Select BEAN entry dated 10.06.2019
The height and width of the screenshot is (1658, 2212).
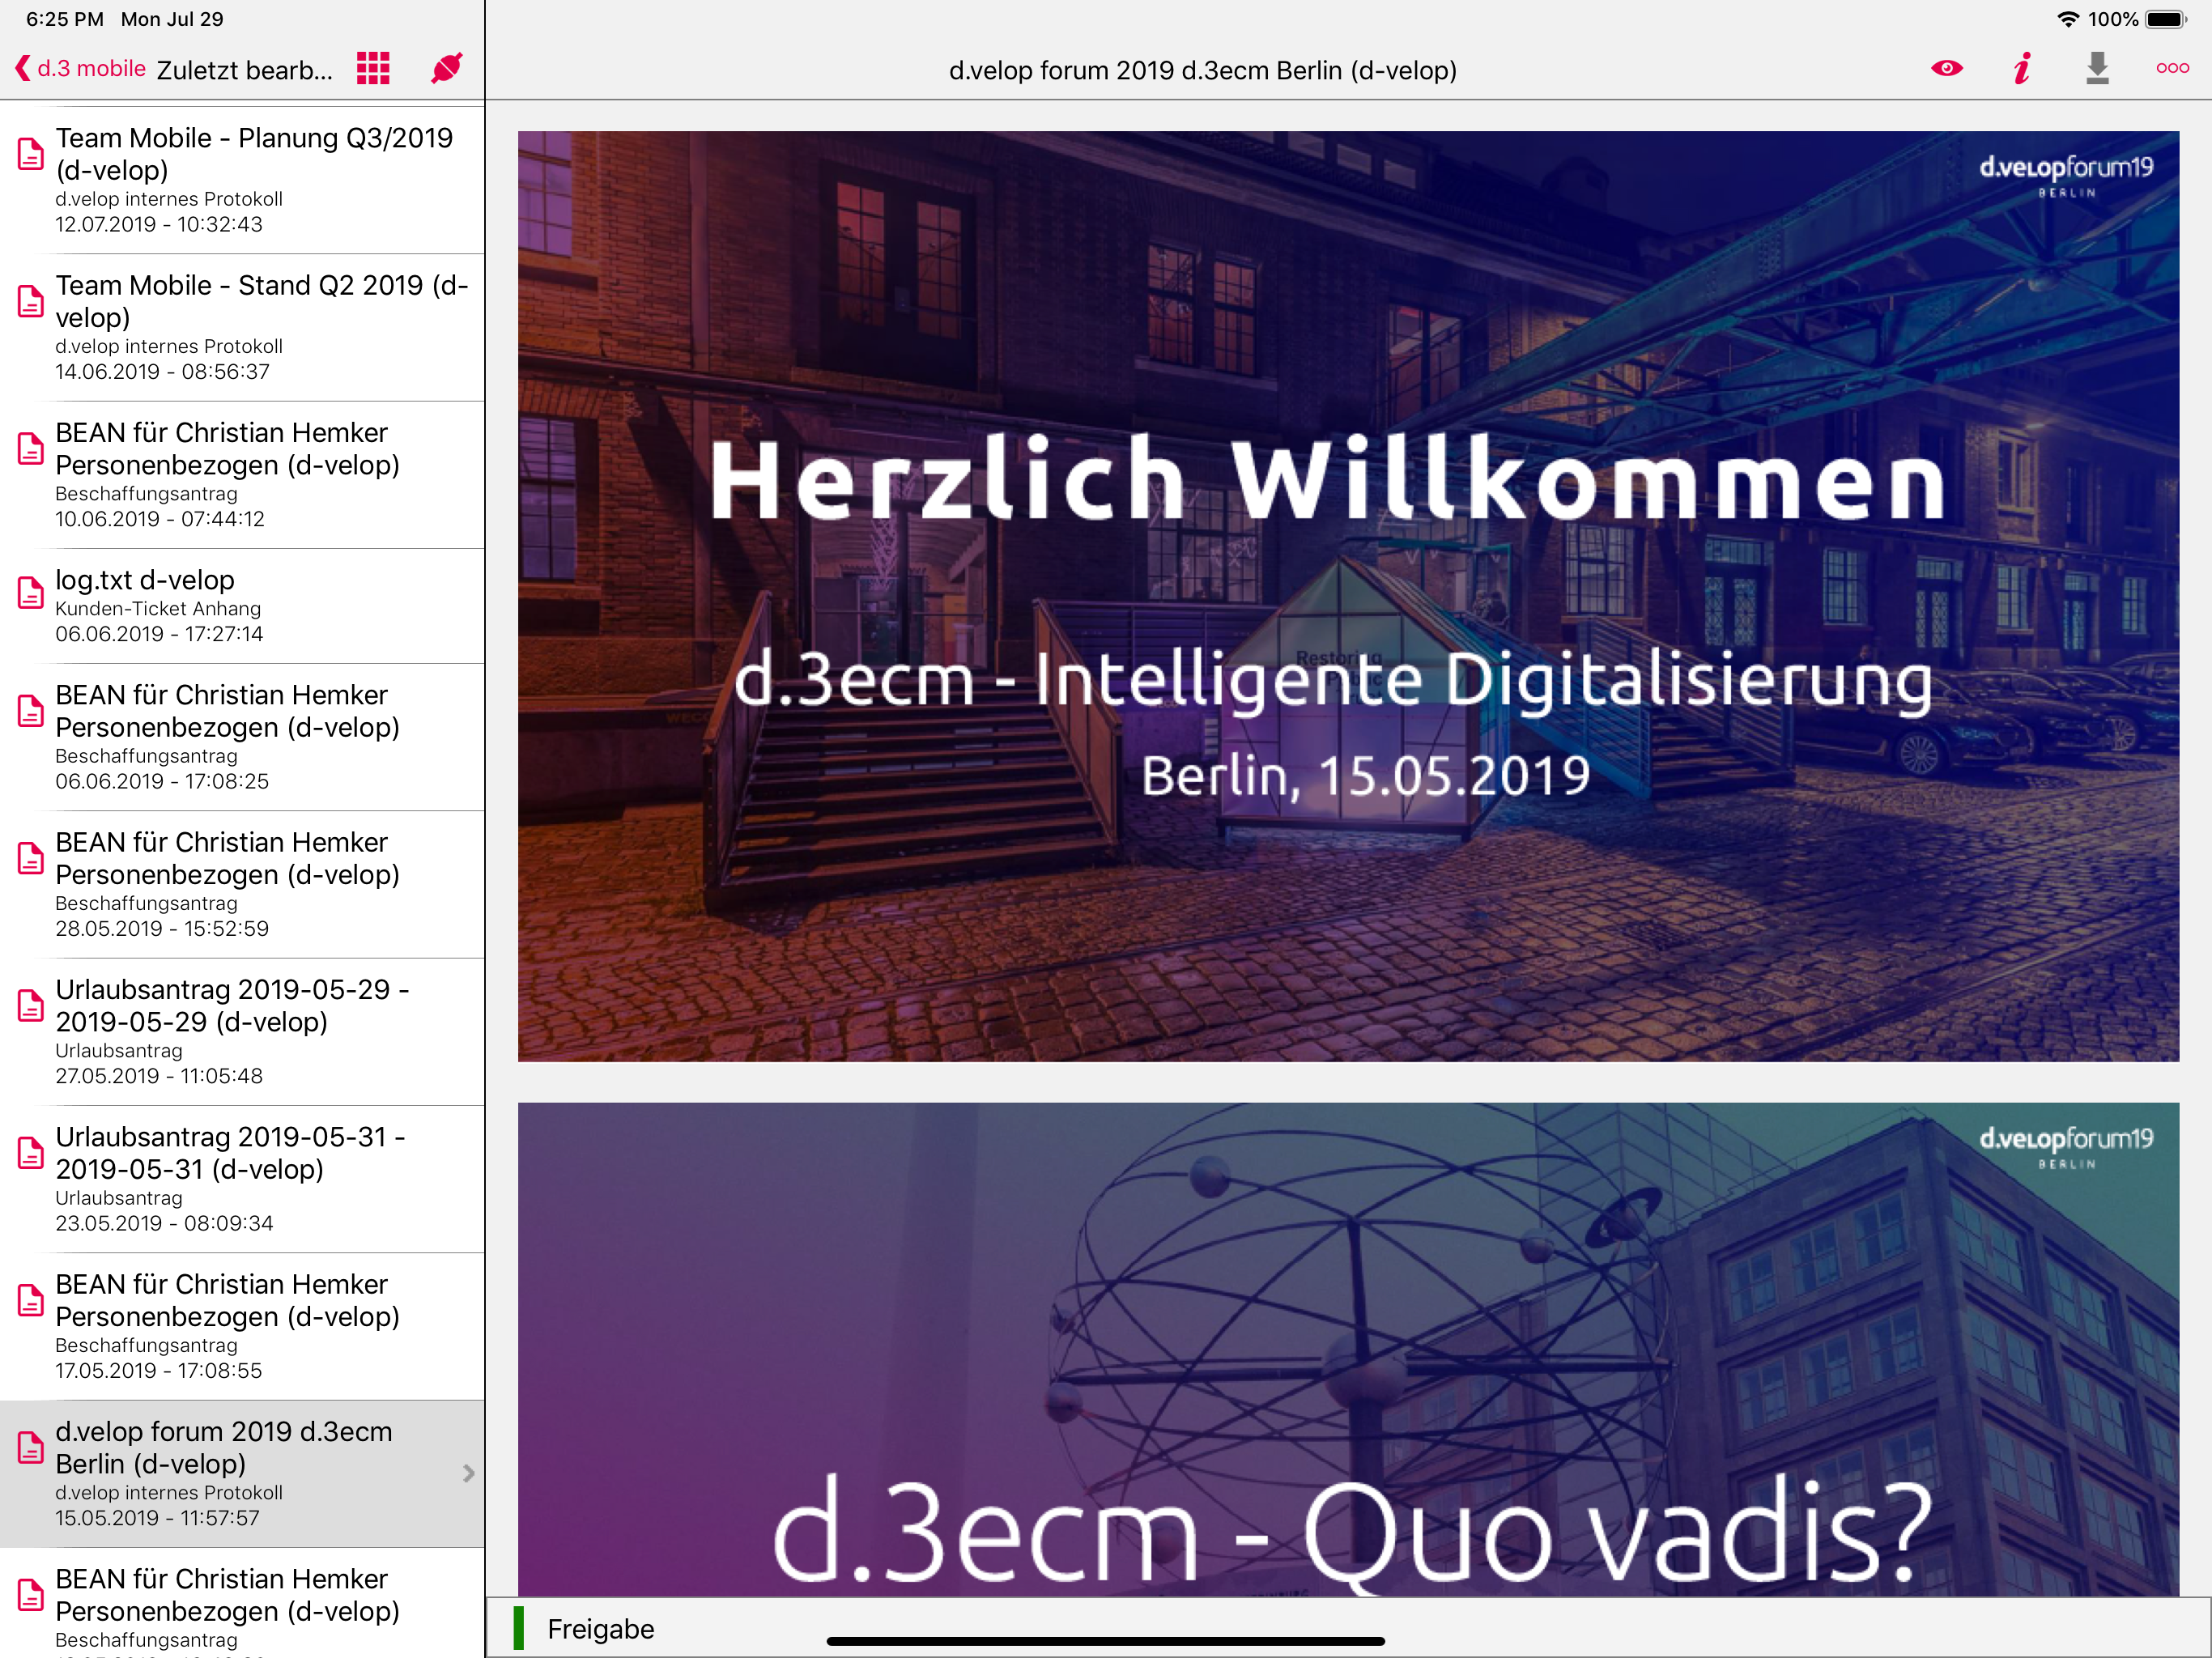pyautogui.click(x=242, y=475)
